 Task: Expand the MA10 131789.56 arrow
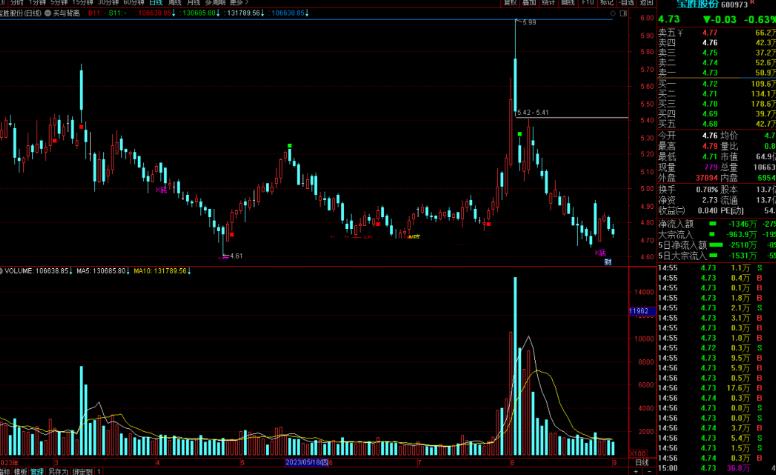click(189, 271)
